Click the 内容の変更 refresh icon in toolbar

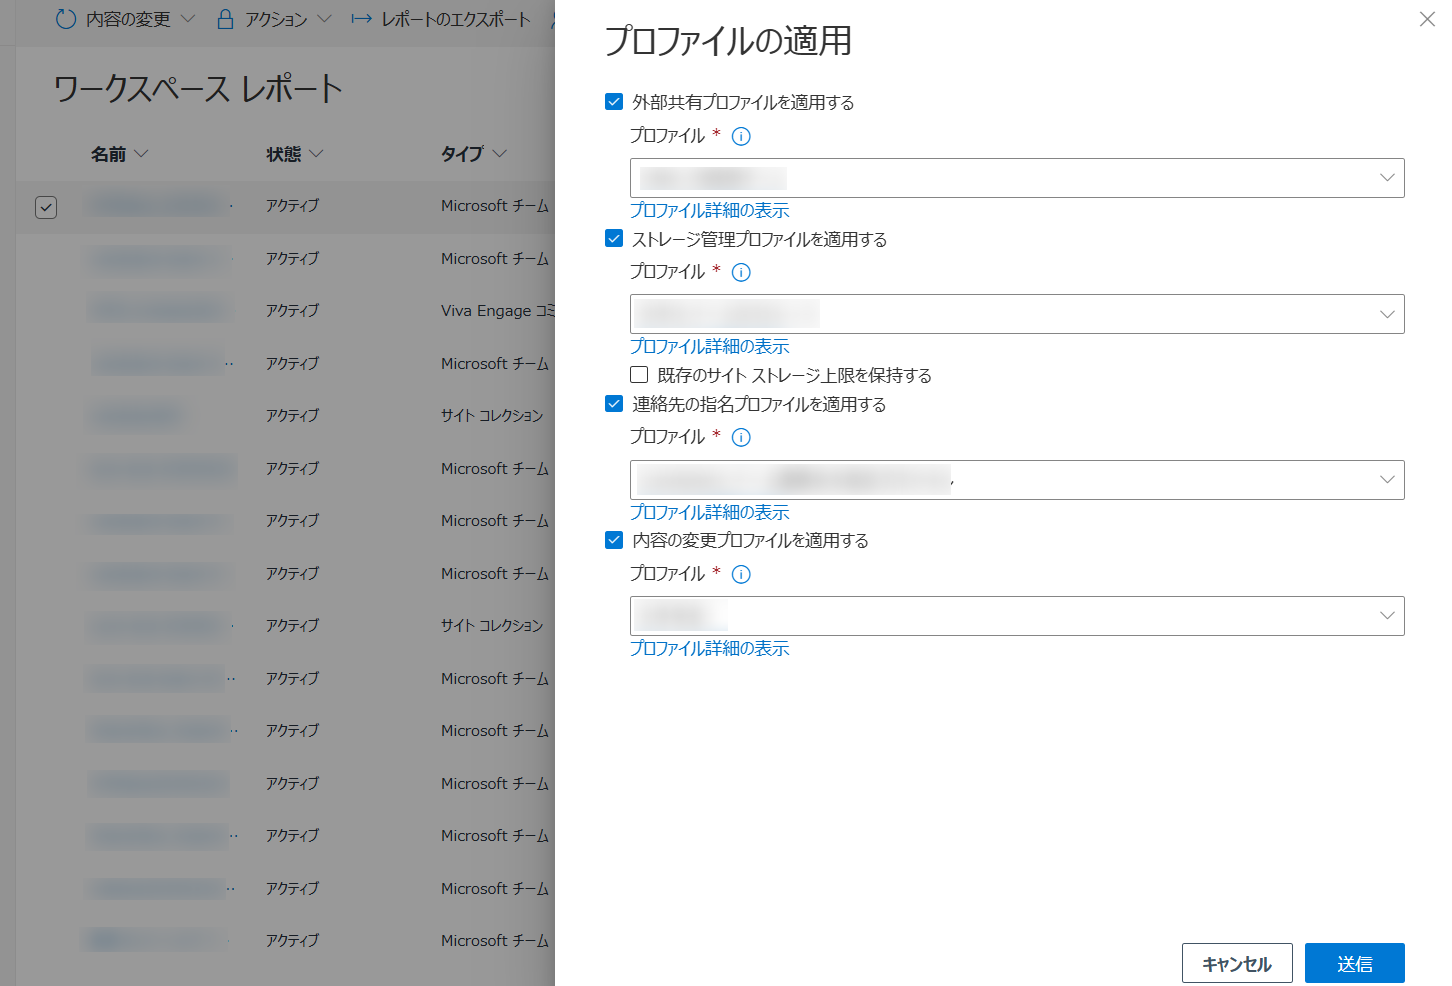[66, 19]
